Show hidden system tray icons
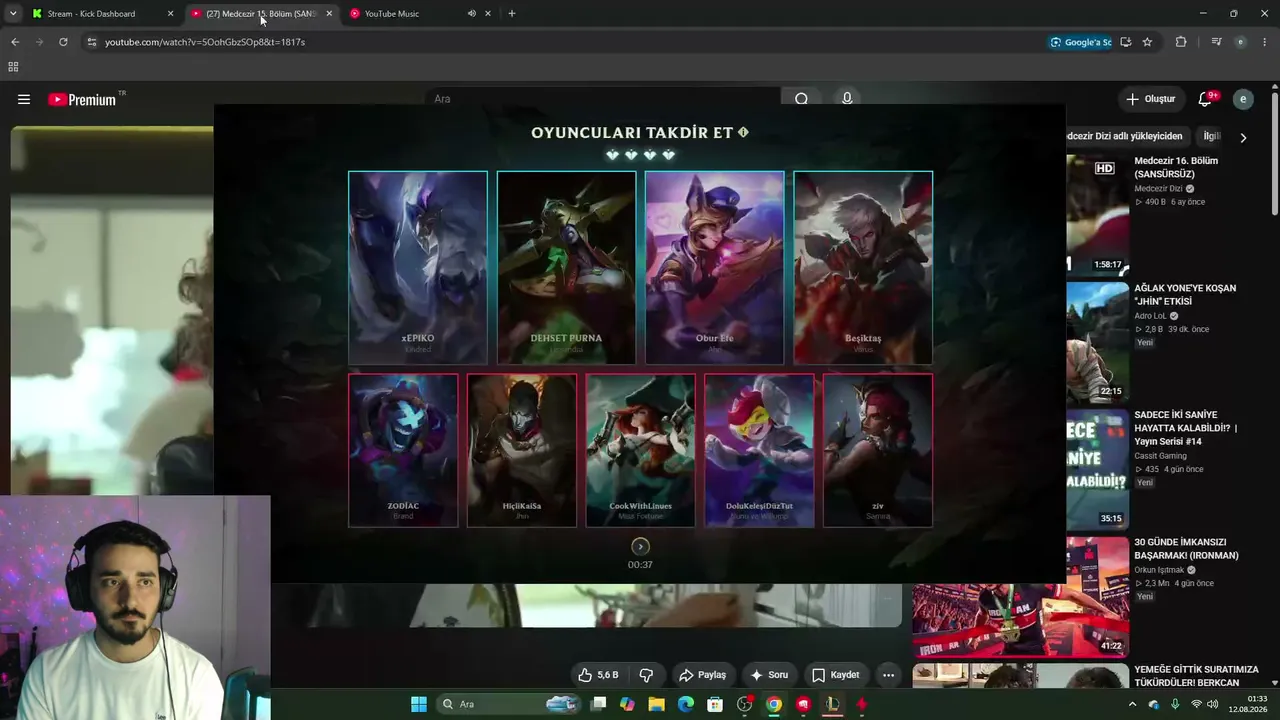The width and height of the screenshot is (1280, 720). (1132, 704)
